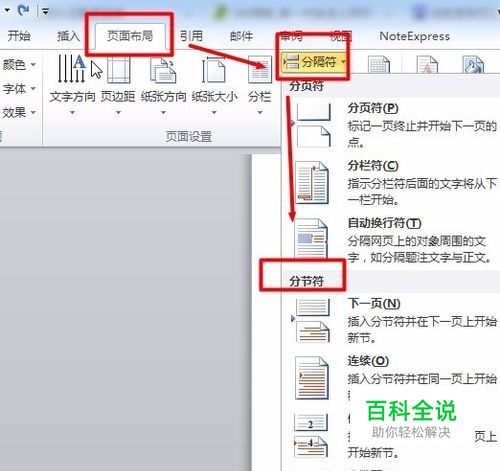Click the page color icon in the ribbon
Viewport: 500px width, 471px height.
[473, 65]
